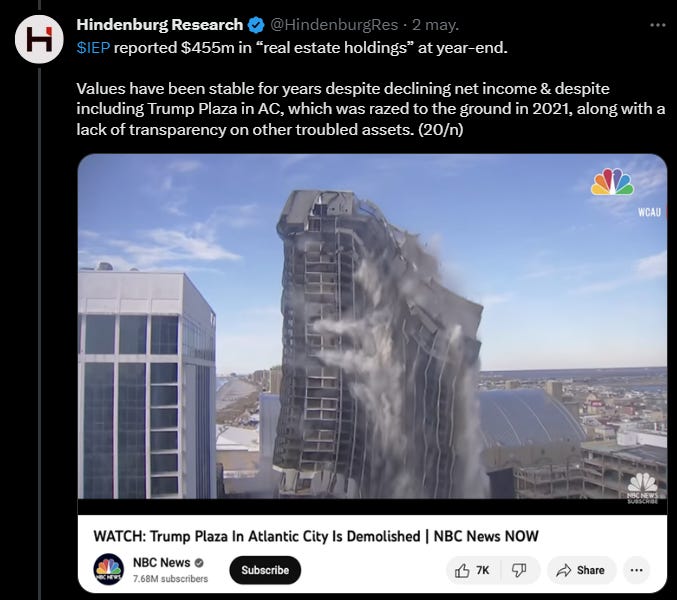677x600 pixels.
Task: Click NBC News subscribe watermark in video
Action: [x=642, y=488]
